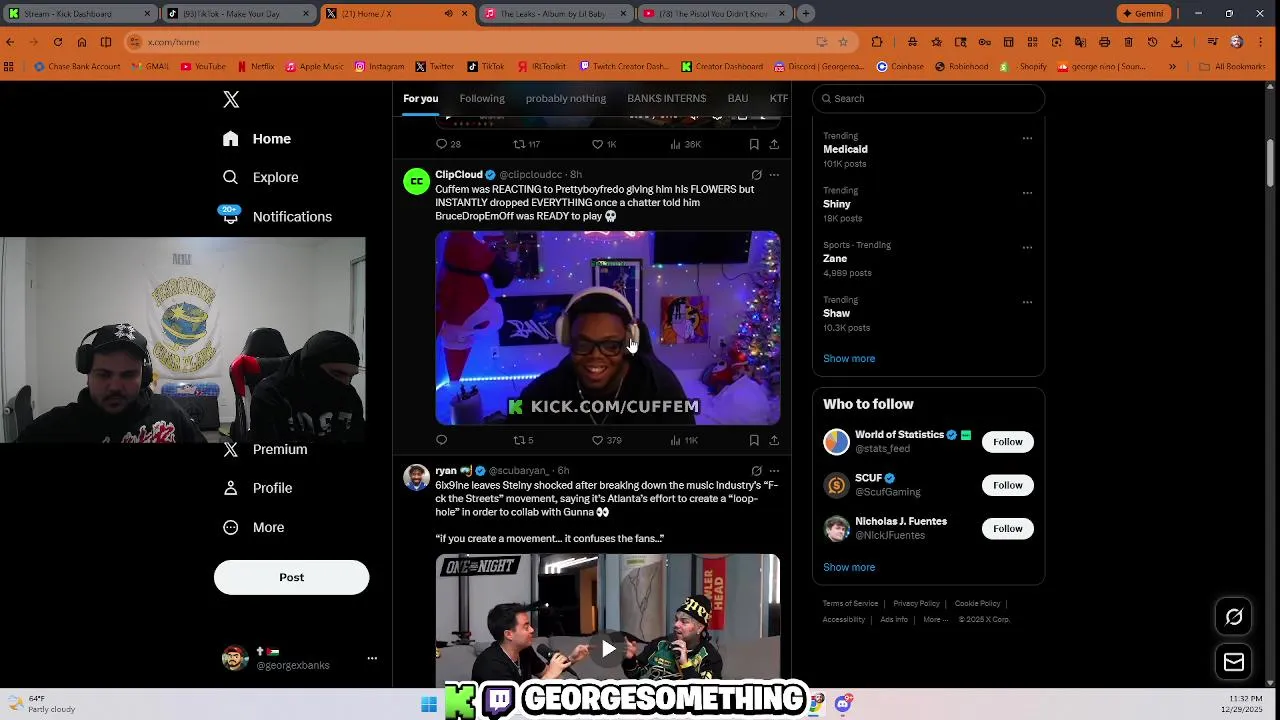The height and width of the screenshot is (720, 1280).
Task: Switch to the probably nothing tab
Action: point(566,98)
